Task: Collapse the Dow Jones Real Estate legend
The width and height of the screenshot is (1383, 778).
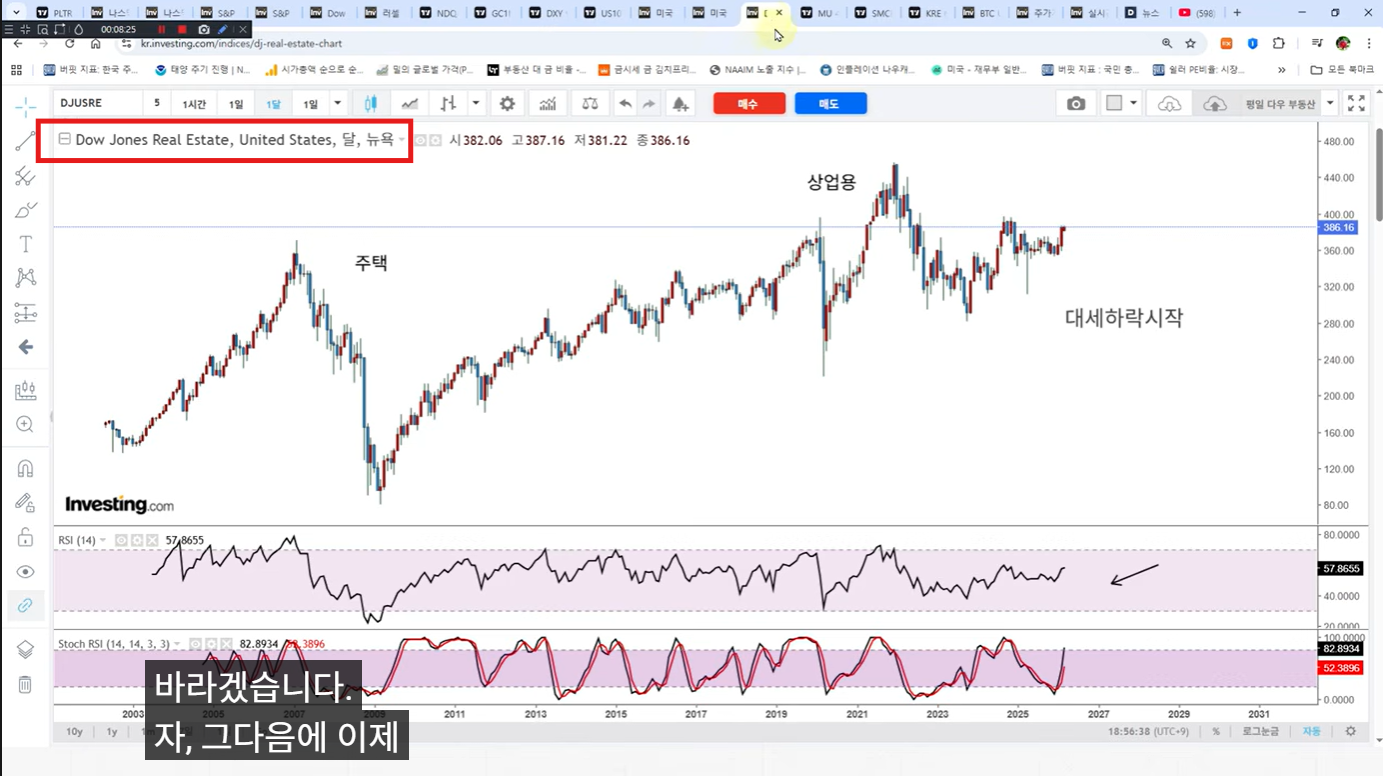Action: tap(65, 140)
